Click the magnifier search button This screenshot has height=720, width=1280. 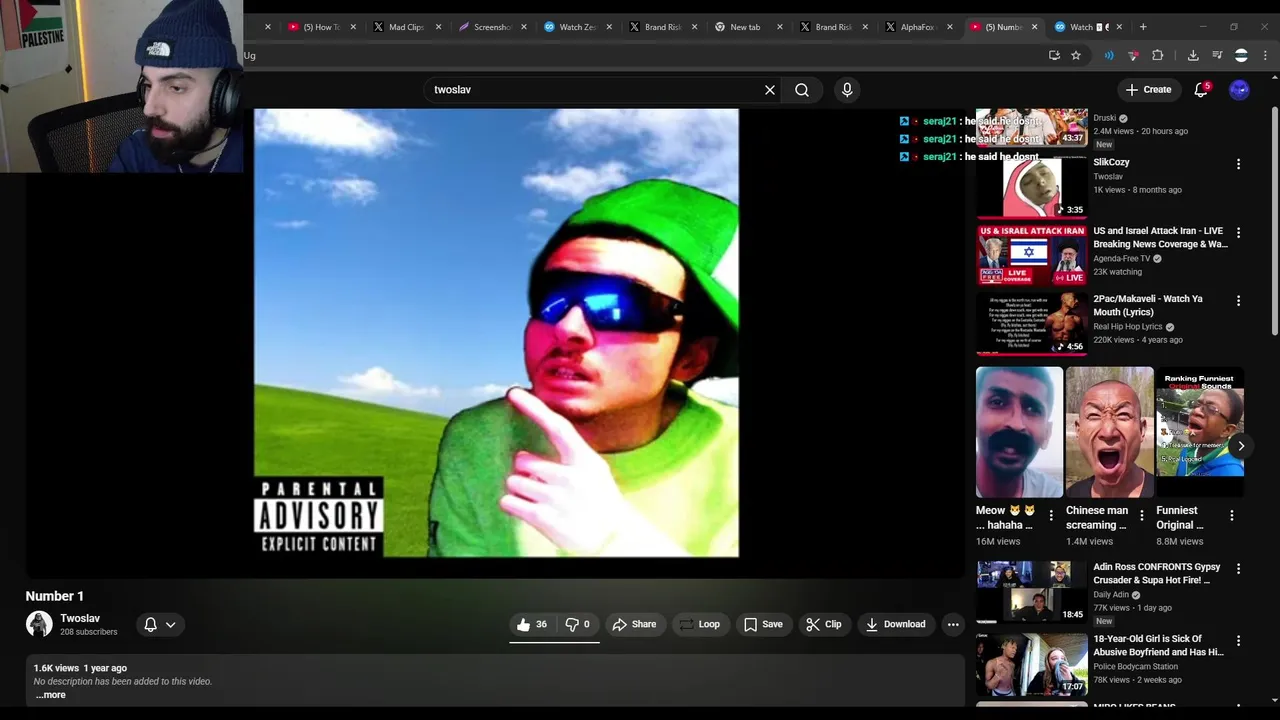coord(802,90)
